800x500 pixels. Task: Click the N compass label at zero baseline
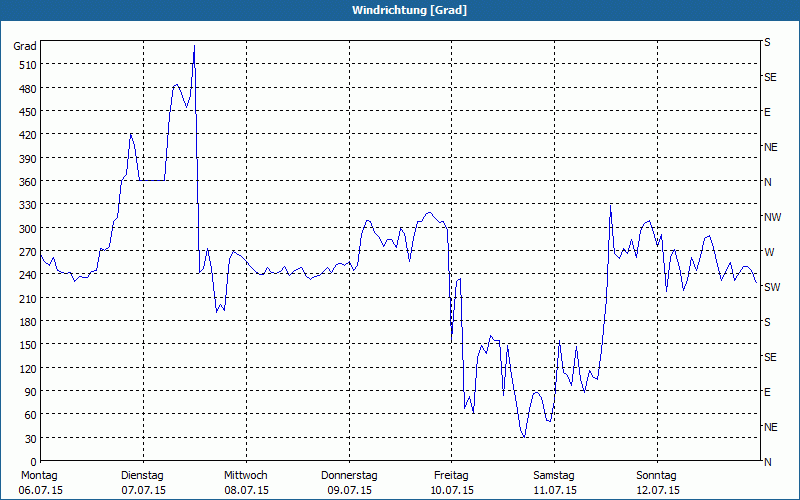pos(768,462)
